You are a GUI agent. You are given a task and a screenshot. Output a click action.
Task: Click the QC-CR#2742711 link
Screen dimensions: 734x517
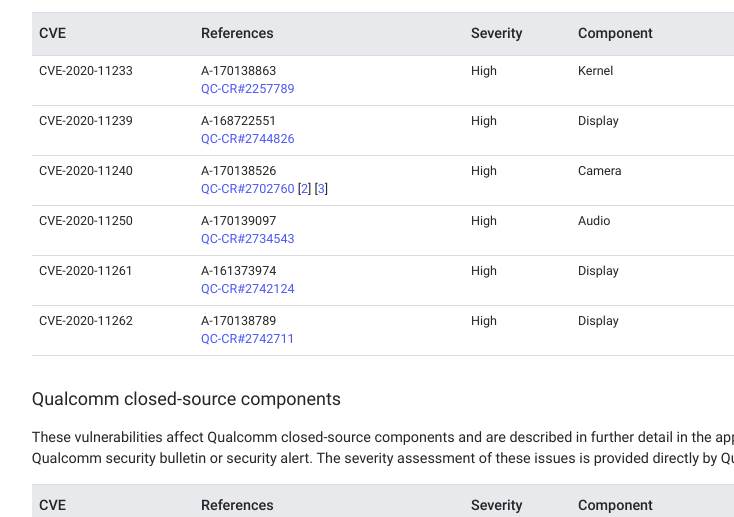pyautogui.click(x=247, y=339)
